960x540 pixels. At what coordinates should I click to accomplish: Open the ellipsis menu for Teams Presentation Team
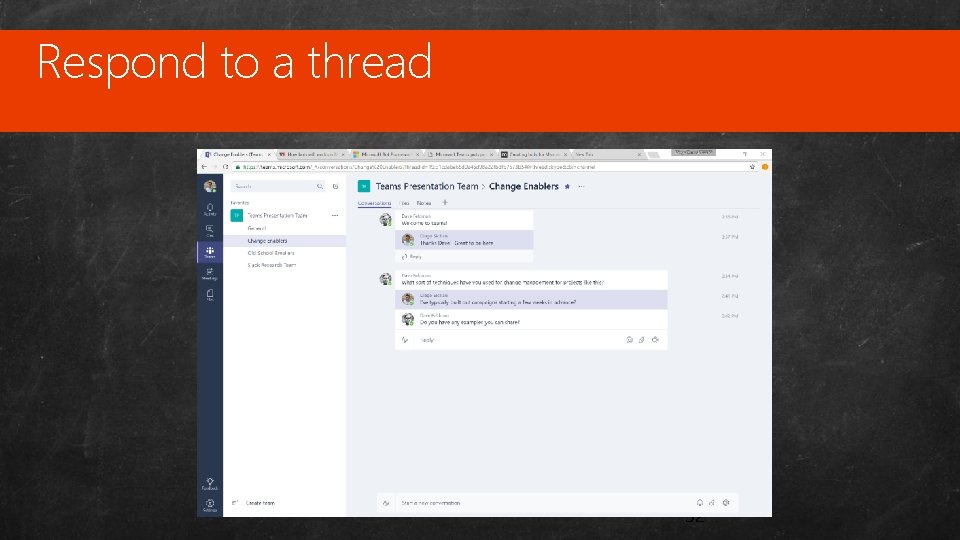point(335,216)
